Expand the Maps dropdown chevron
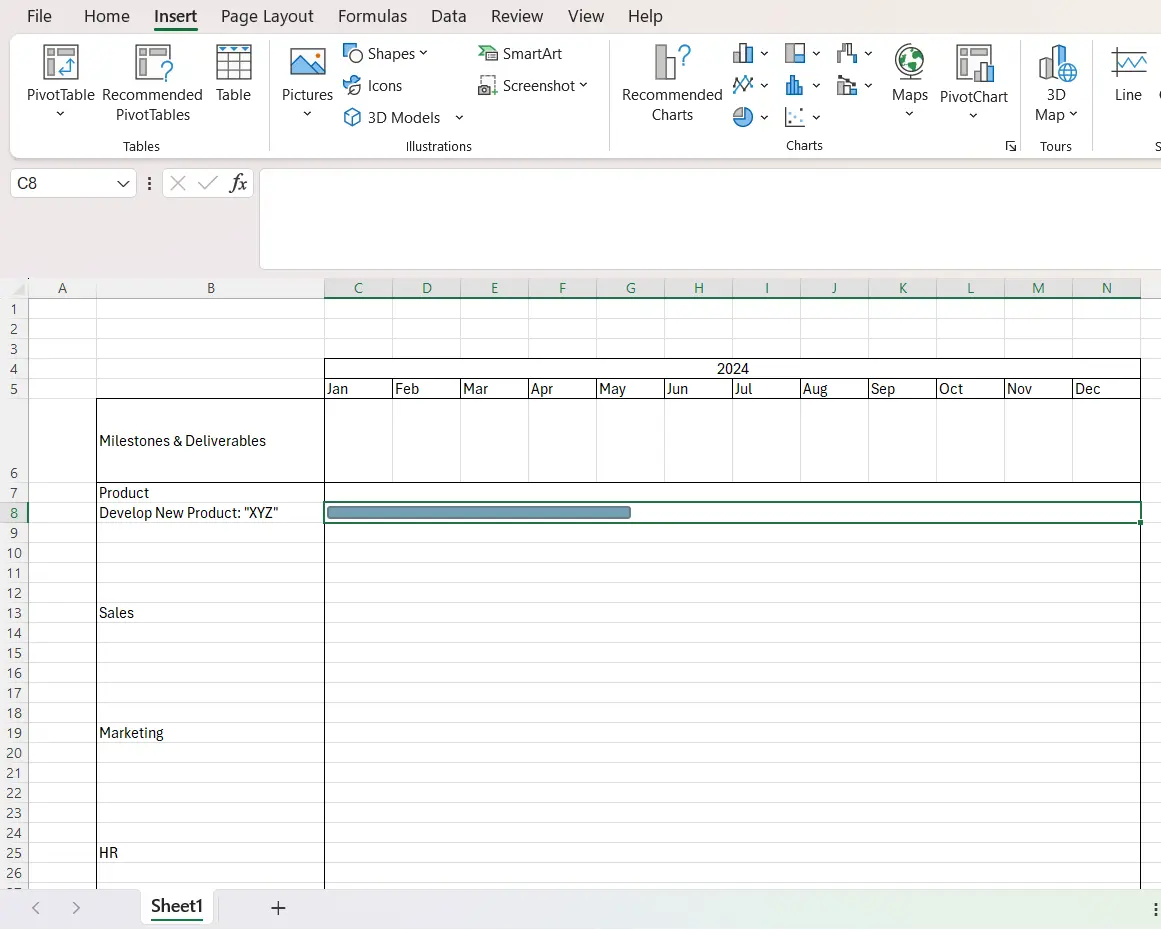Image resolution: width=1161 pixels, height=930 pixels. pos(909,114)
